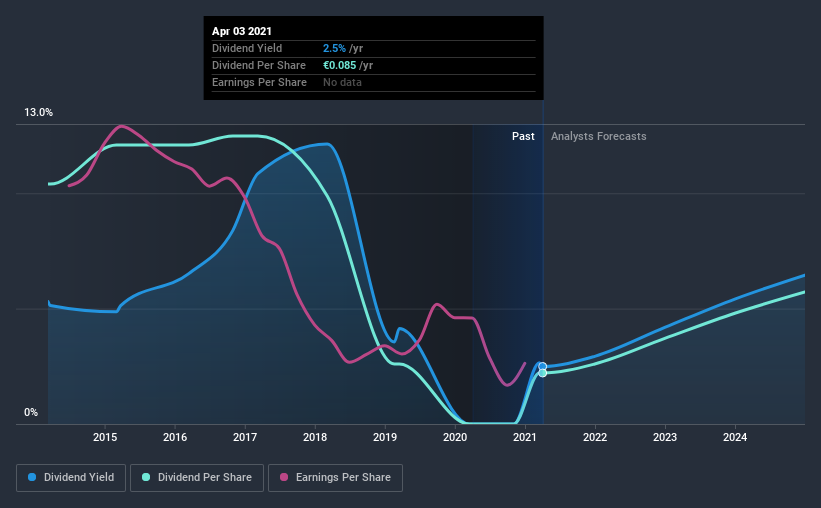Click the Analysts Forecasts label
821x508 pixels.
point(598,136)
